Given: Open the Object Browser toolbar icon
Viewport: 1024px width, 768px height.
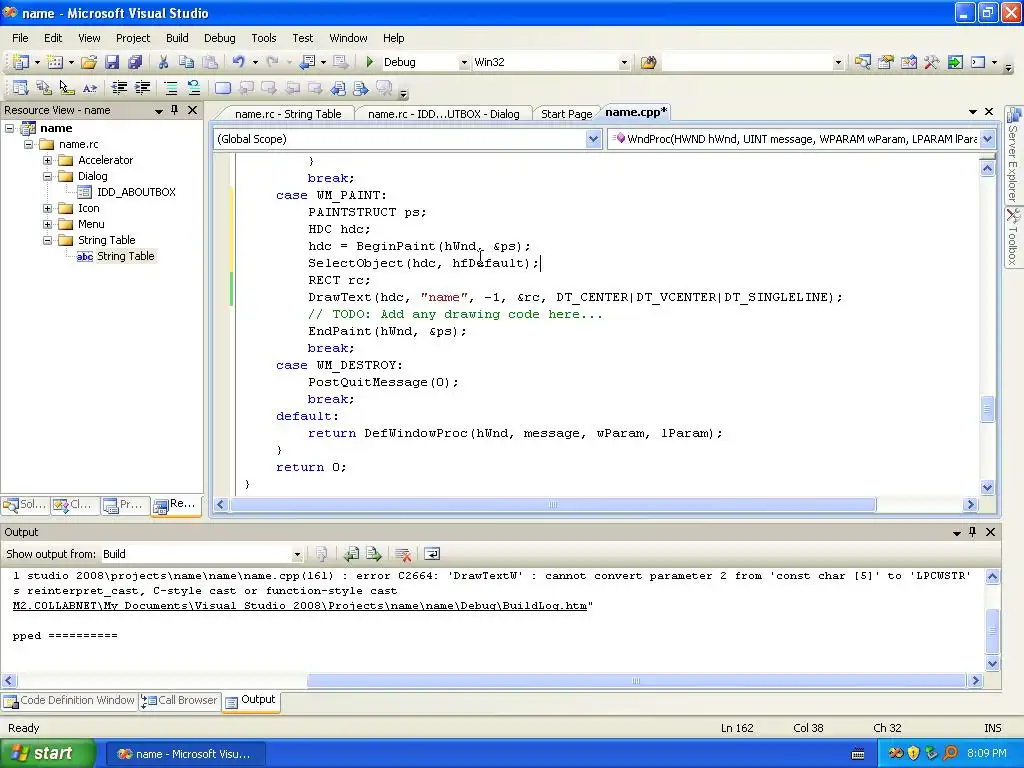Looking at the screenshot, I should pyautogui.click(x=908, y=62).
